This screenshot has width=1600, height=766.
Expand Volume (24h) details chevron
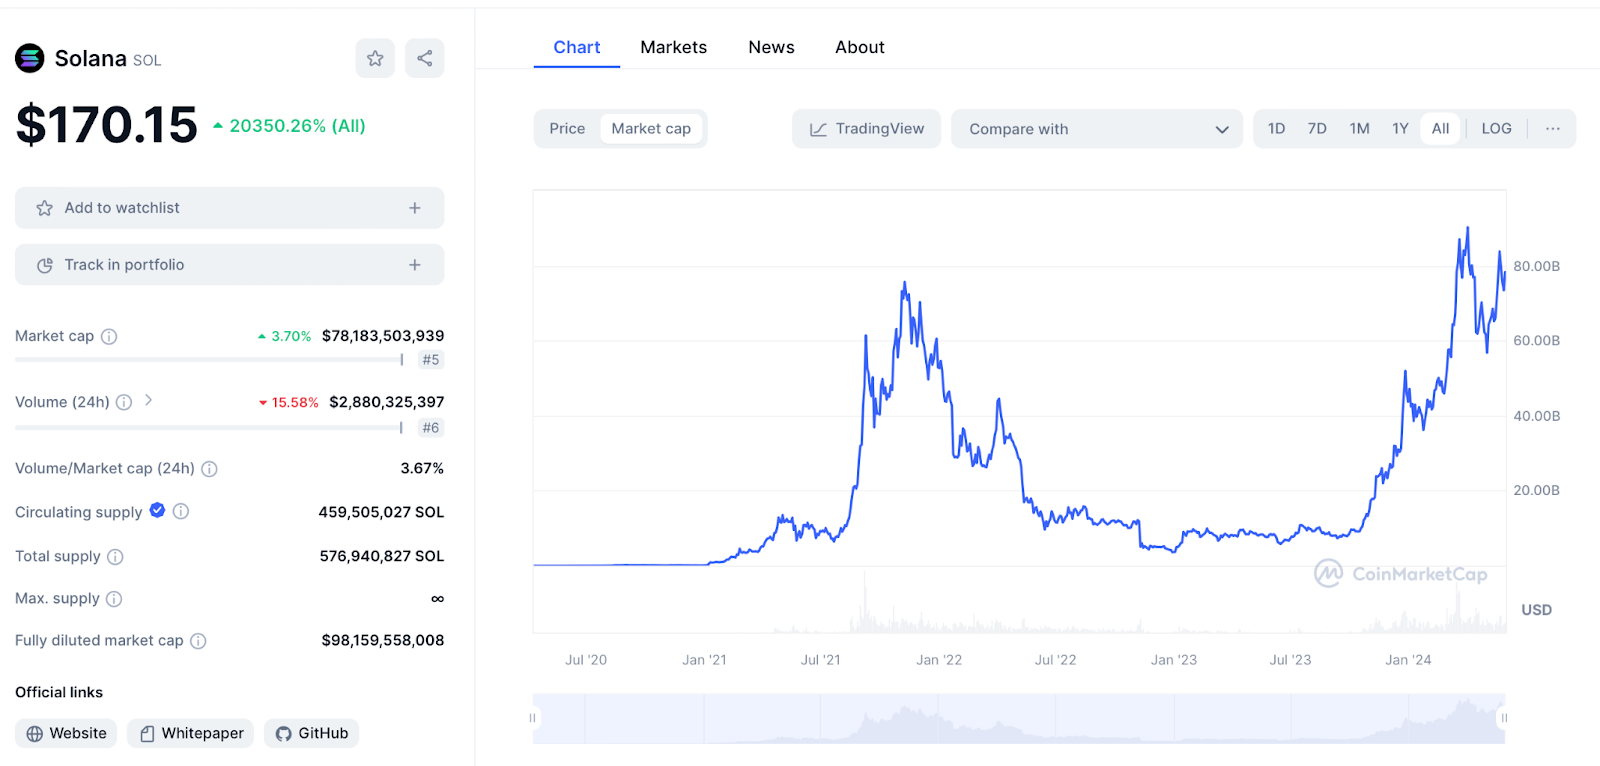pyautogui.click(x=148, y=400)
